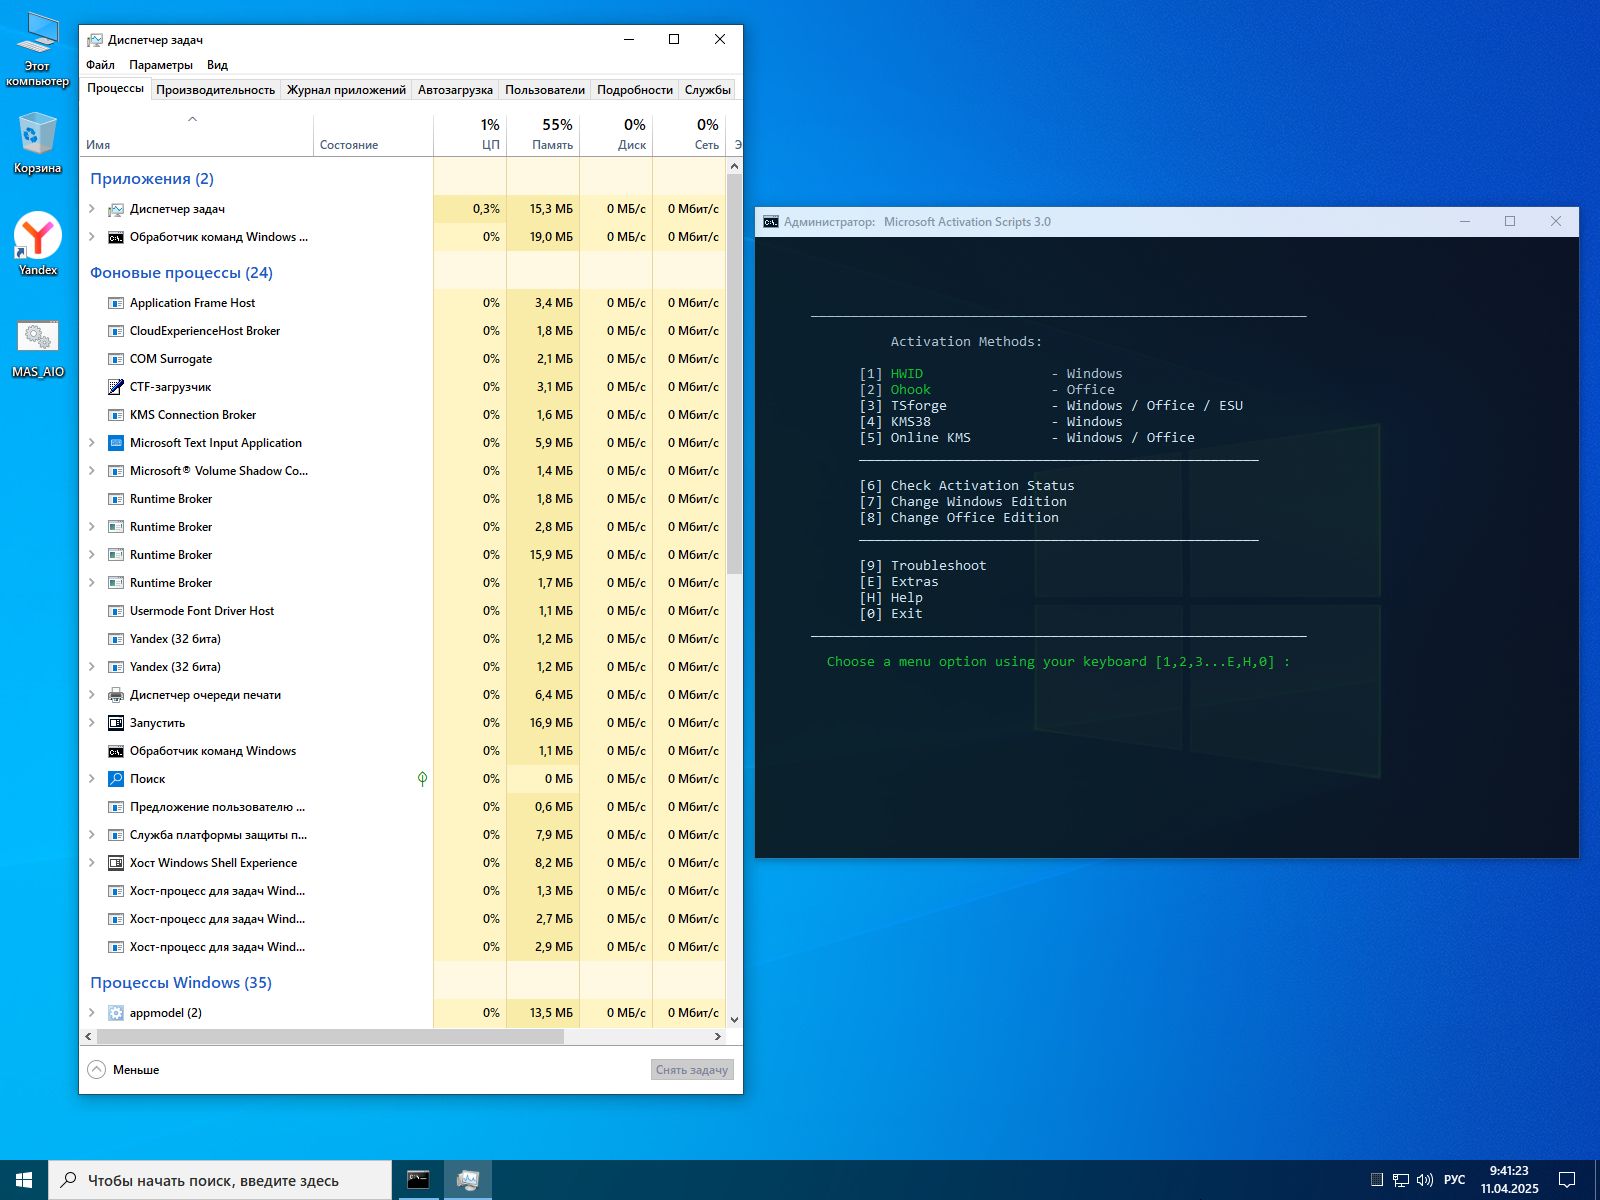Click the KMS Connection Broker icon
1600x1200 pixels.
coord(116,415)
